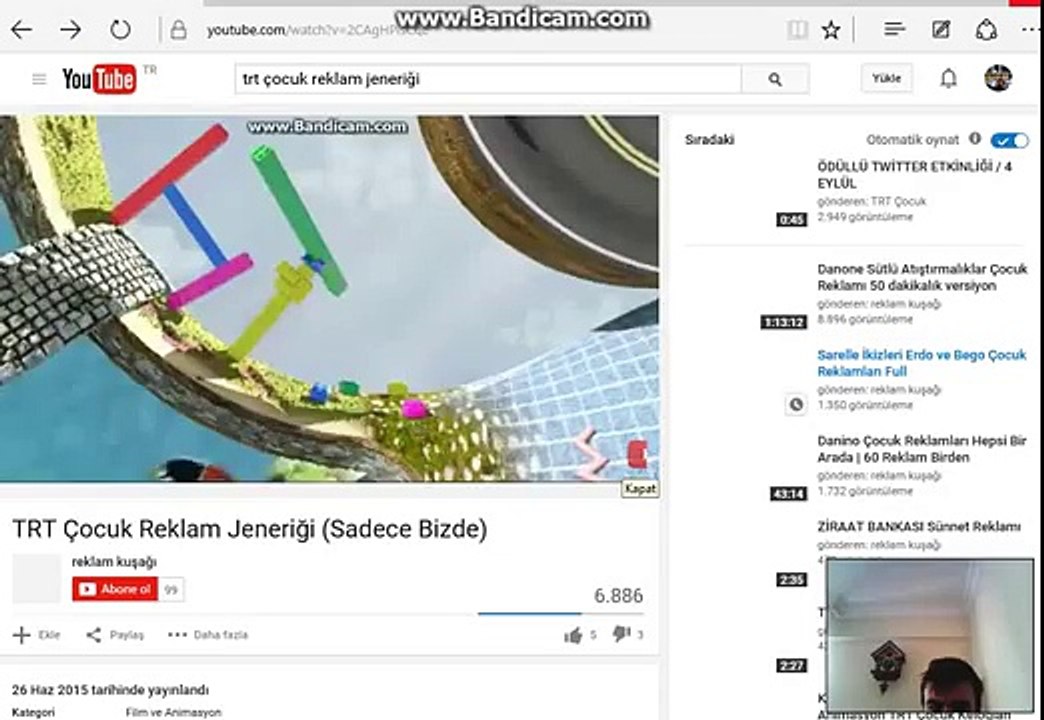Open Sarelle İkizleri Erdo ve Bego video
The width and height of the screenshot is (1044, 720).
point(921,363)
